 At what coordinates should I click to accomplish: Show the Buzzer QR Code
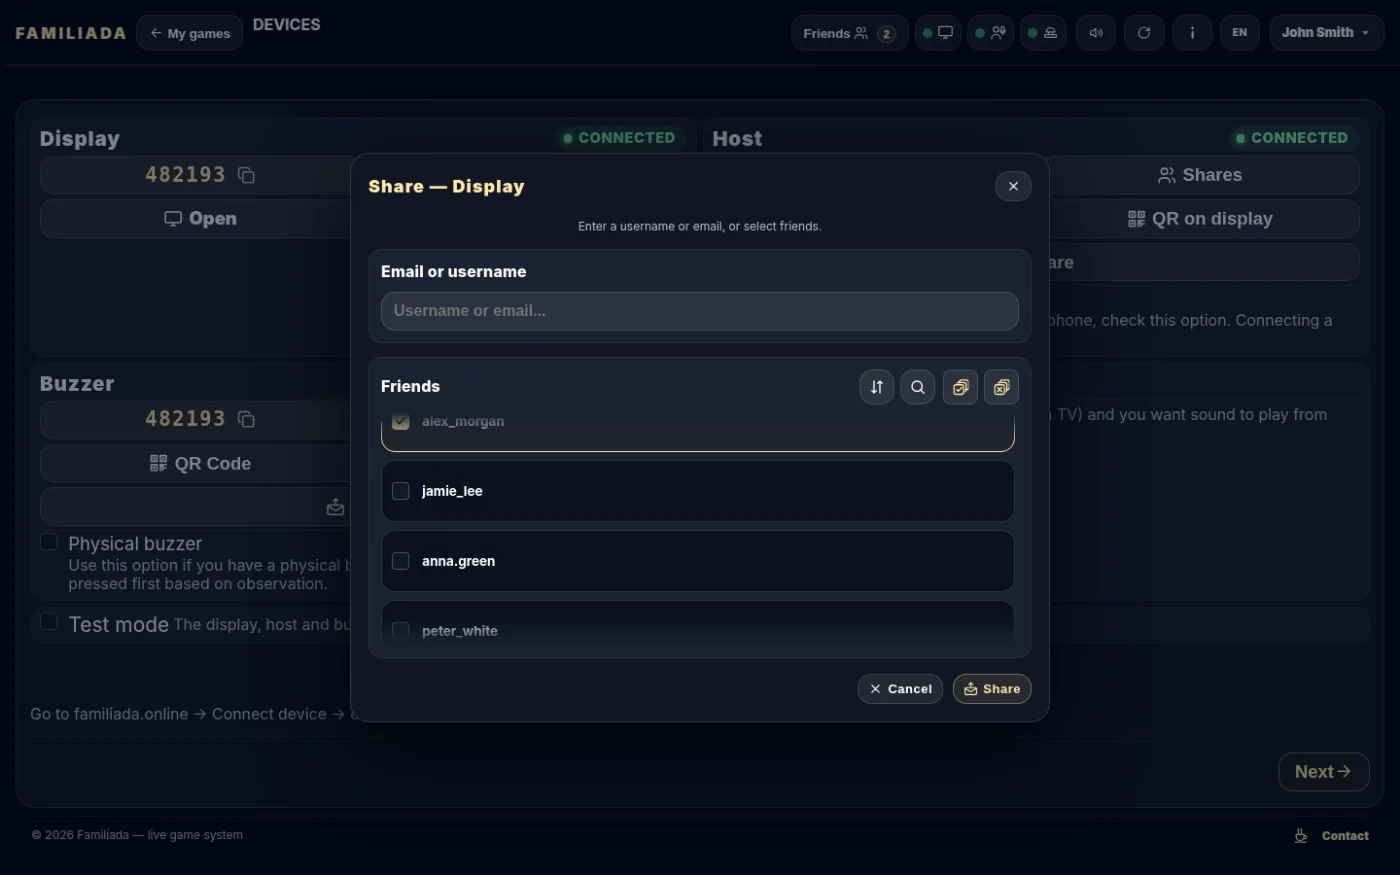(x=200, y=463)
